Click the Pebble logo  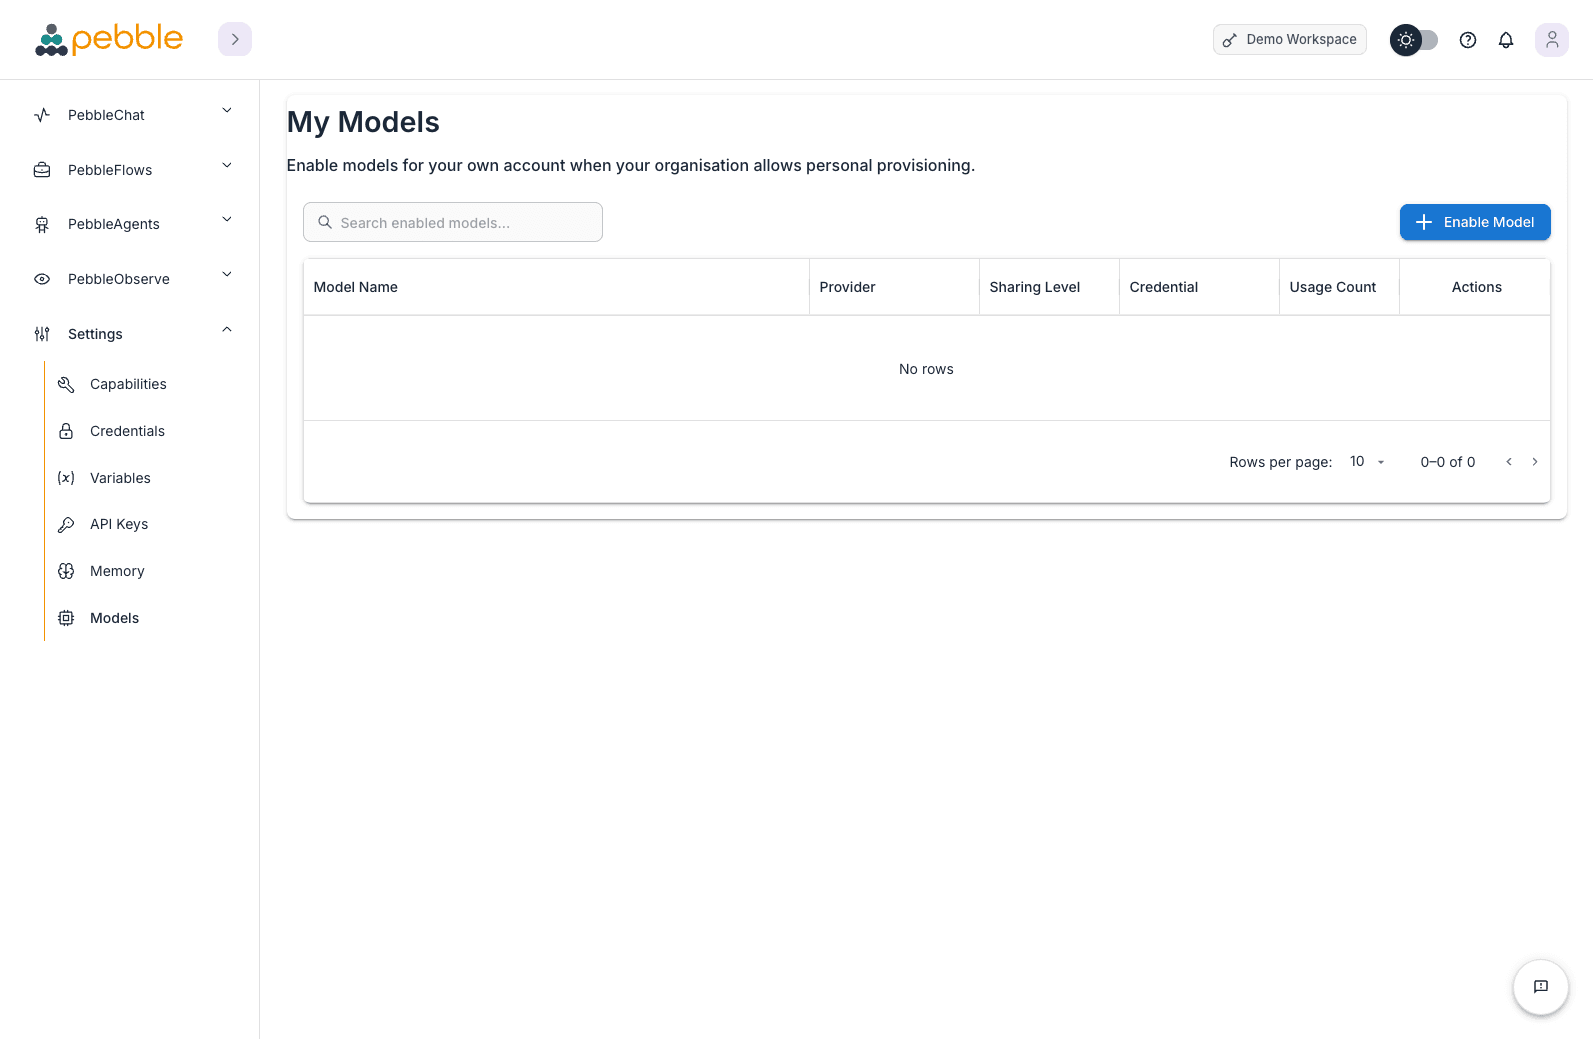click(x=108, y=39)
